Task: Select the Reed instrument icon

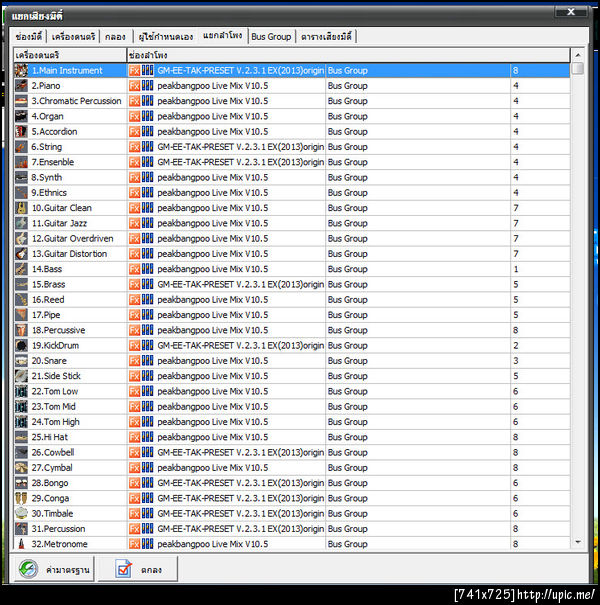Action: (x=21, y=299)
